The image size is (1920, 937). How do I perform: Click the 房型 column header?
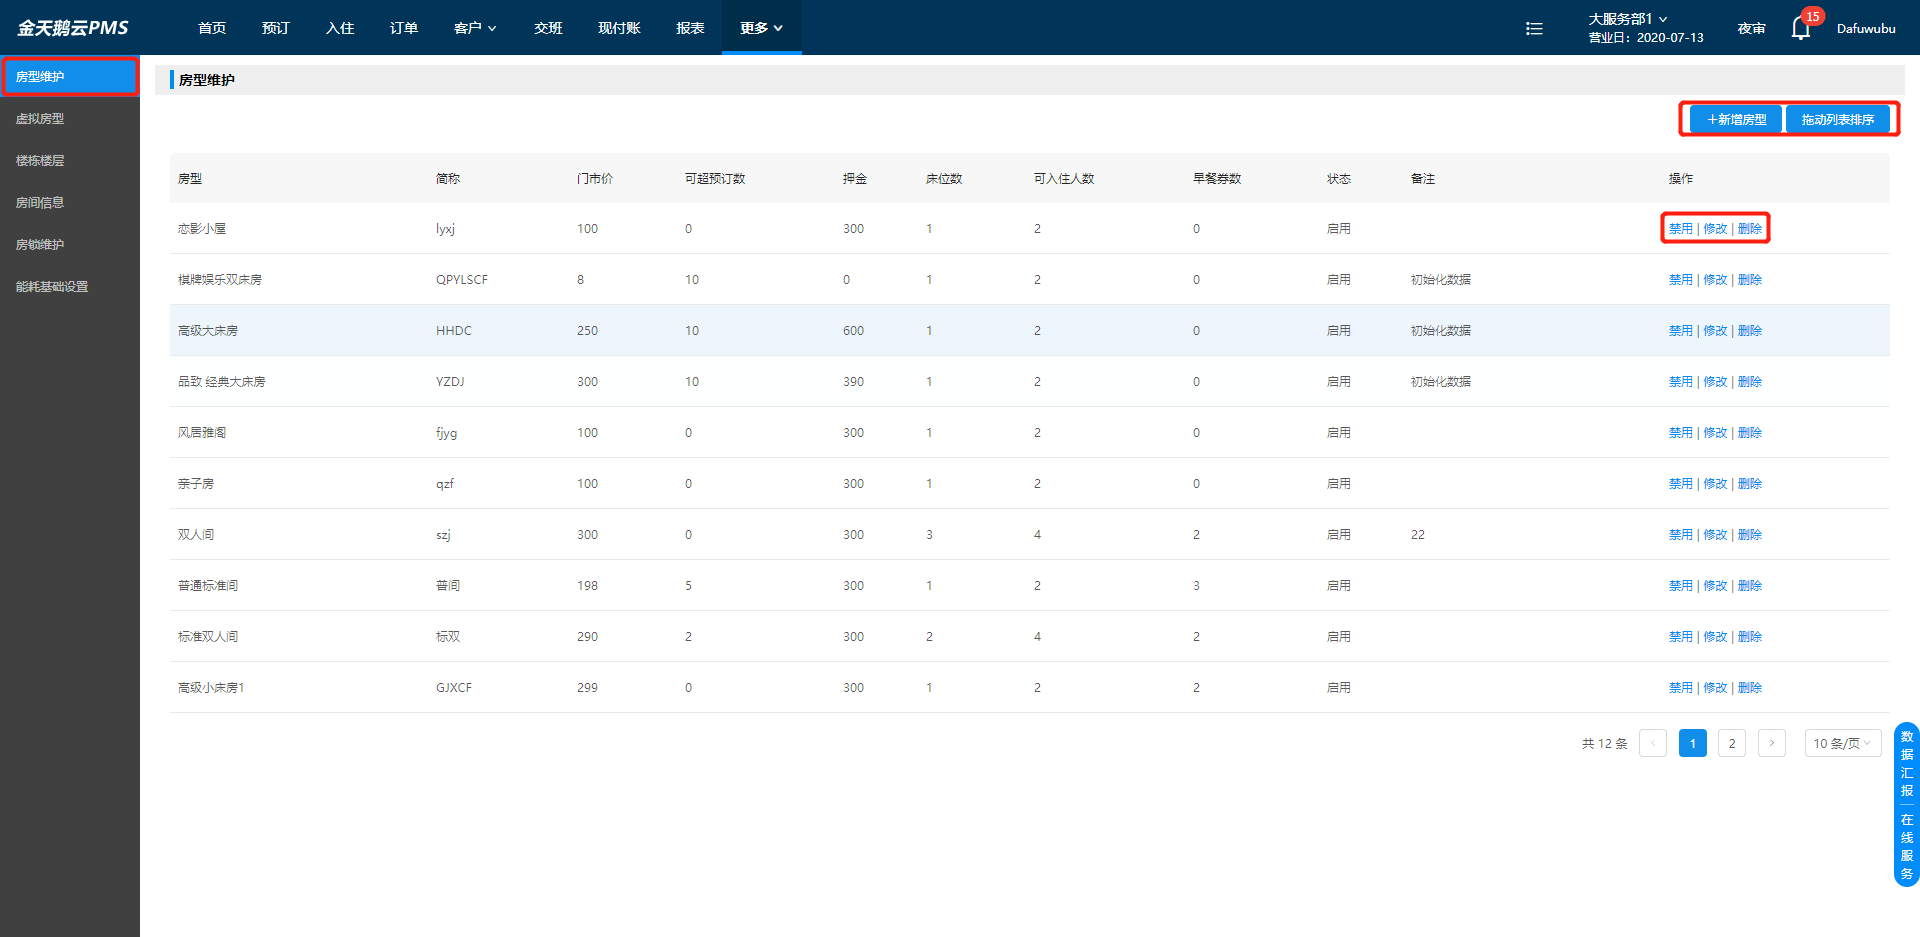[x=190, y=179]
